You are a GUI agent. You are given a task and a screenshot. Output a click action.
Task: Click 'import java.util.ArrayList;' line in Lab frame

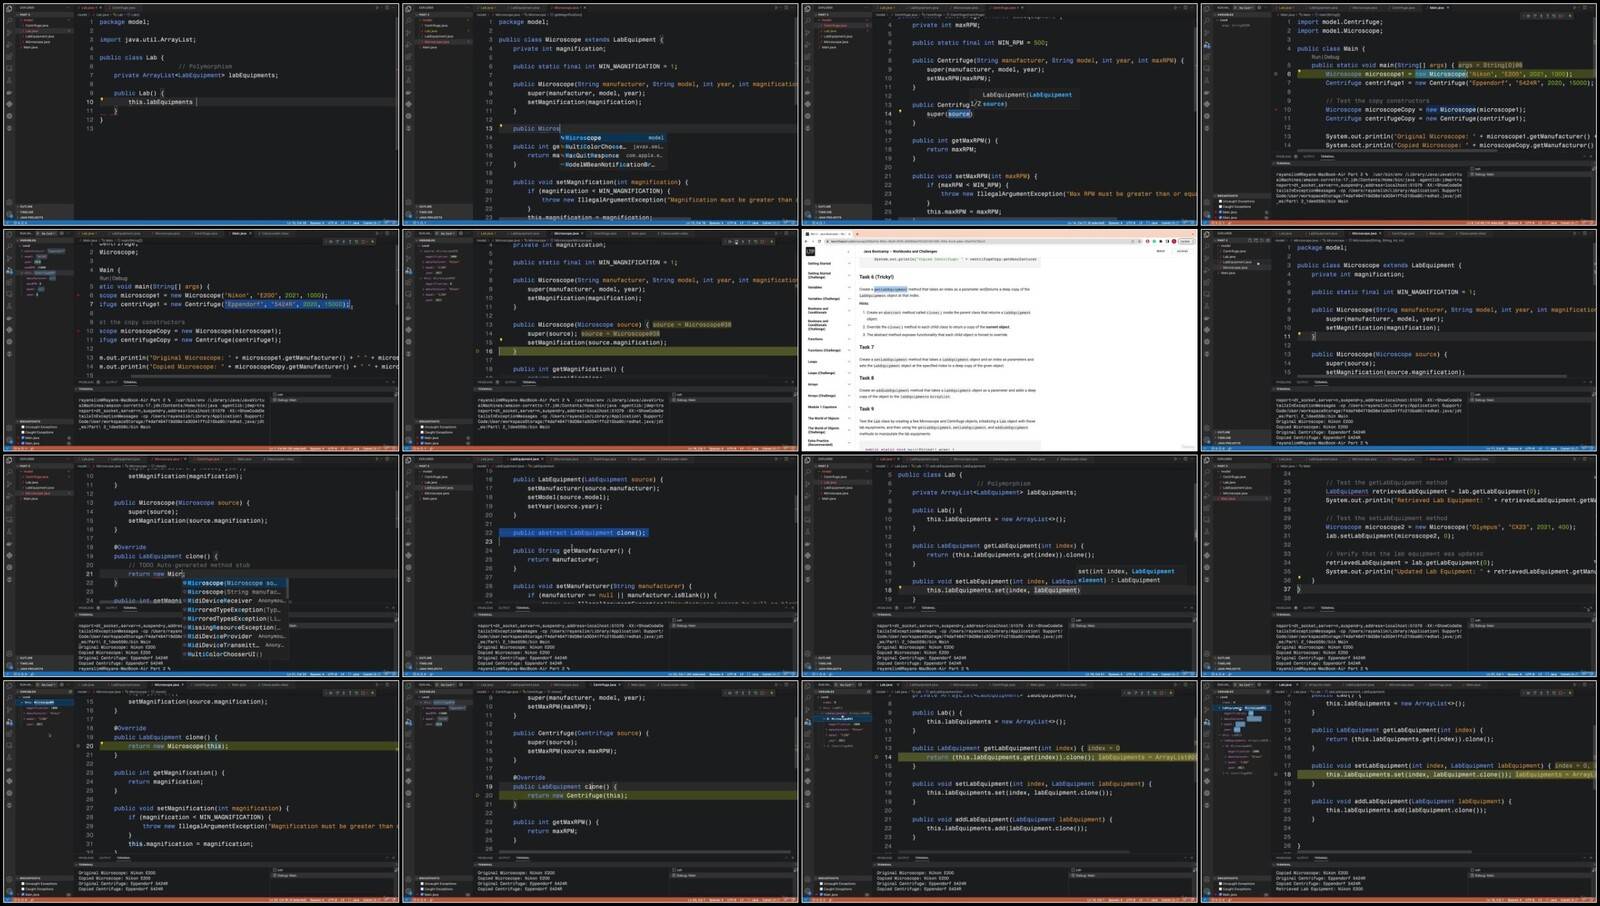tap(147, 40)
